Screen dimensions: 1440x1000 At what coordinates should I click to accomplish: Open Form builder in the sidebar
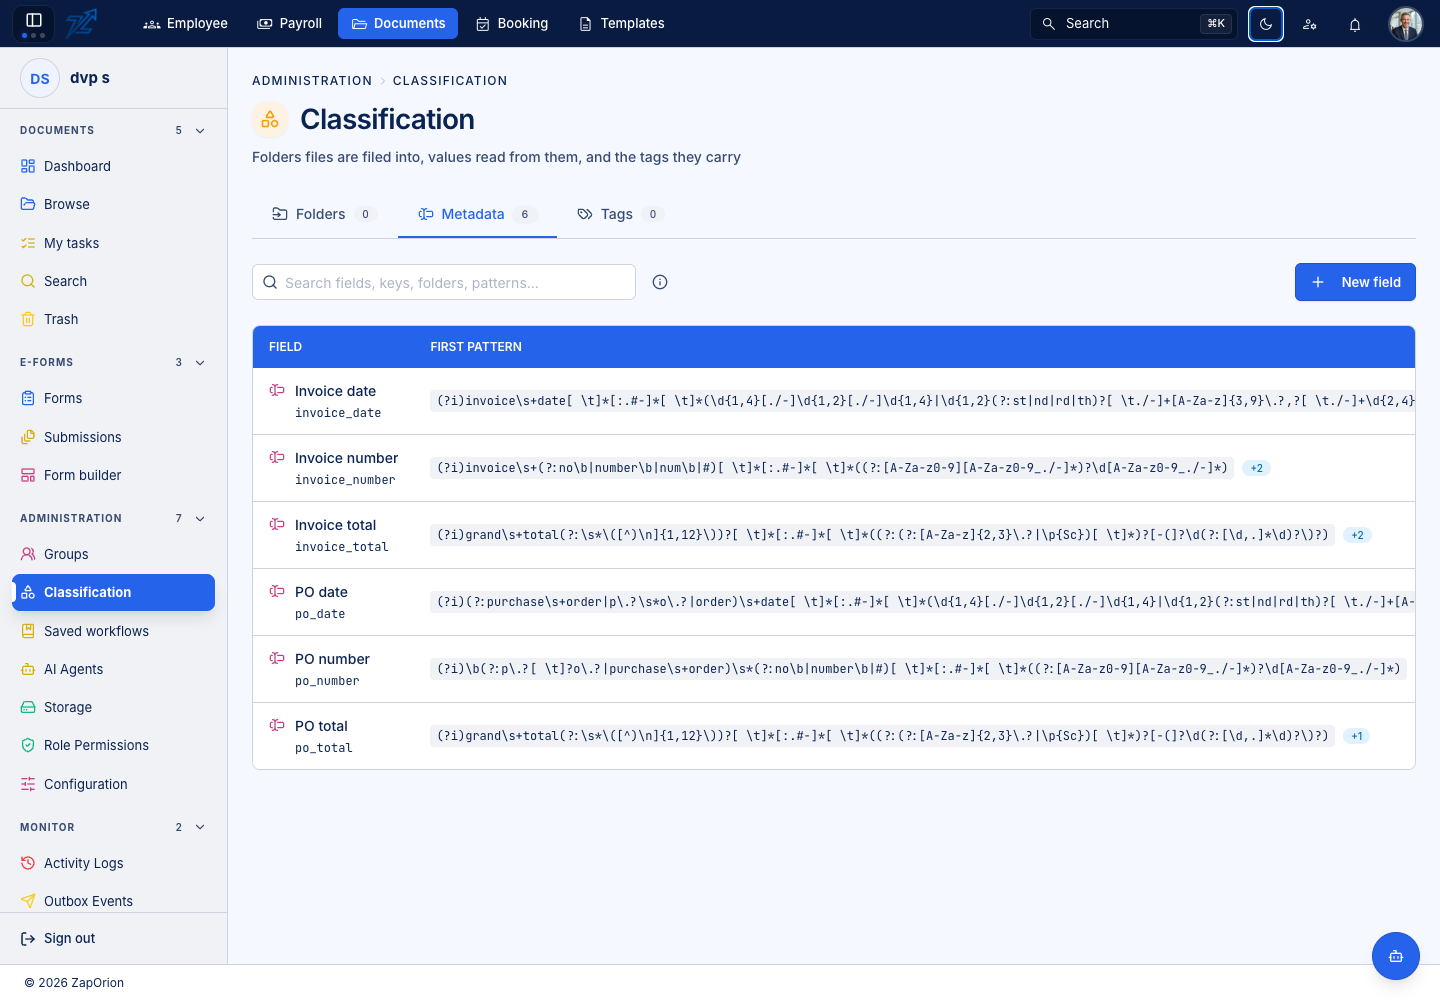pos(113,475)
